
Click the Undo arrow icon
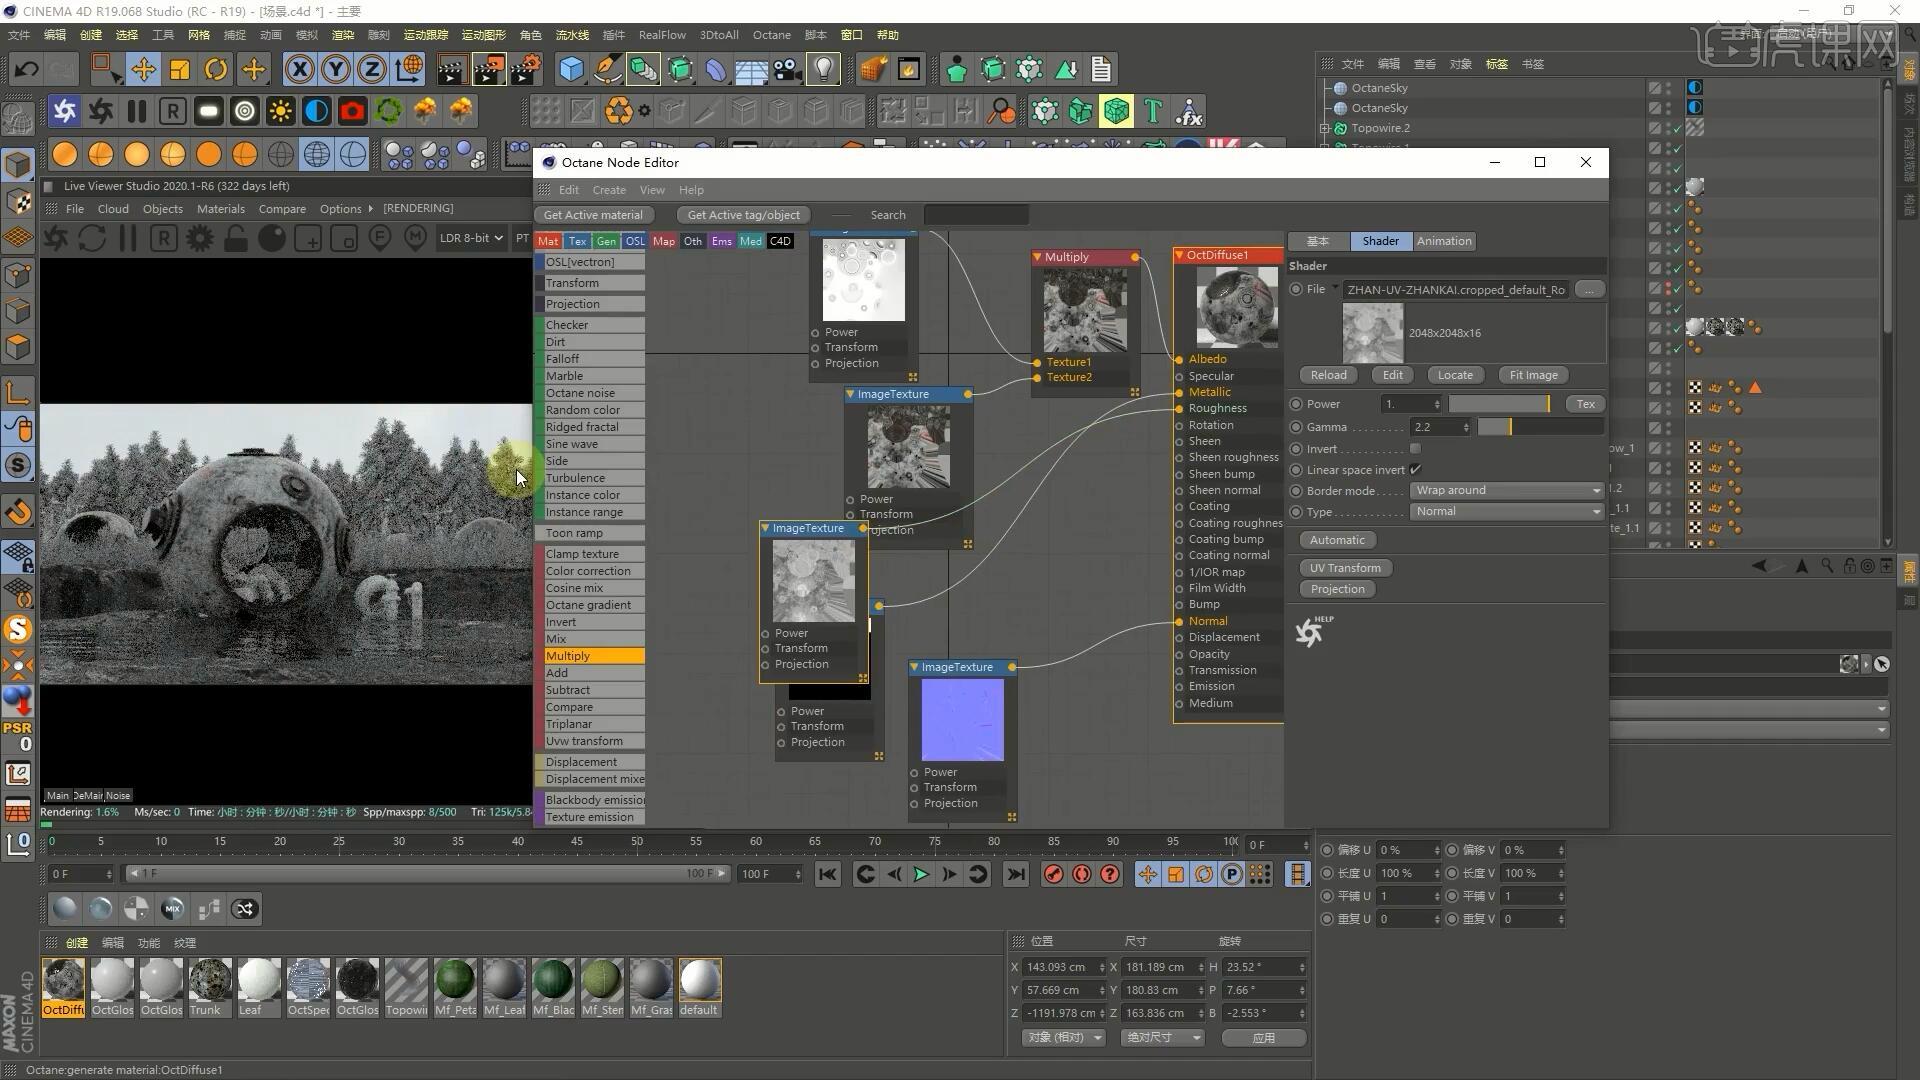coord(27,69)
